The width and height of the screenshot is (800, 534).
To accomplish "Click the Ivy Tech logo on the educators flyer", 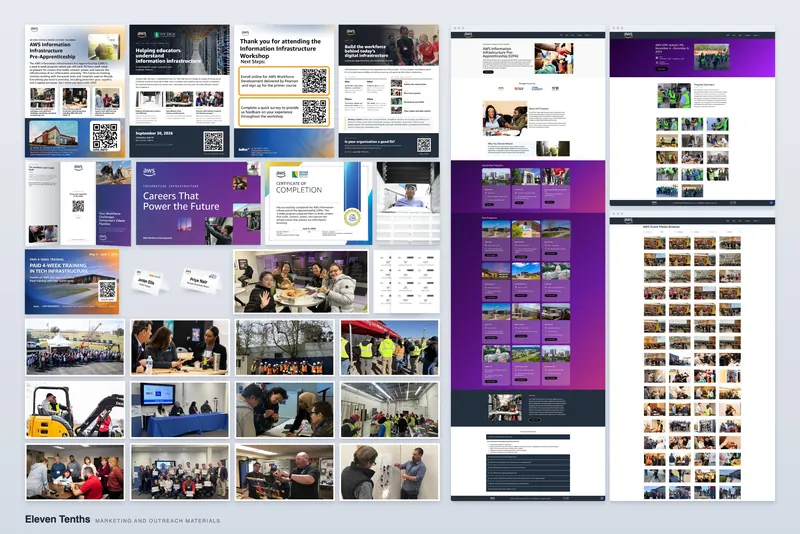I will pos(164,35).
